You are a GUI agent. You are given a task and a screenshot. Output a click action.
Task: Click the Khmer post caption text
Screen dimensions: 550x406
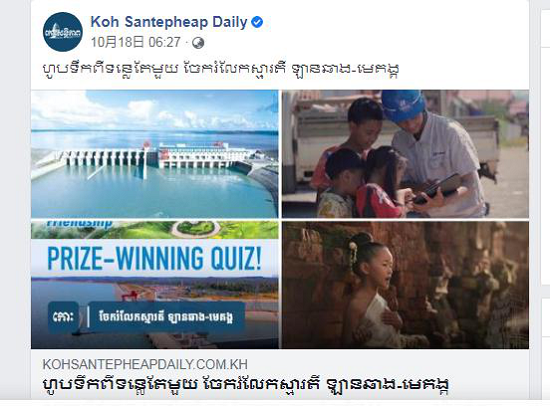220,68
